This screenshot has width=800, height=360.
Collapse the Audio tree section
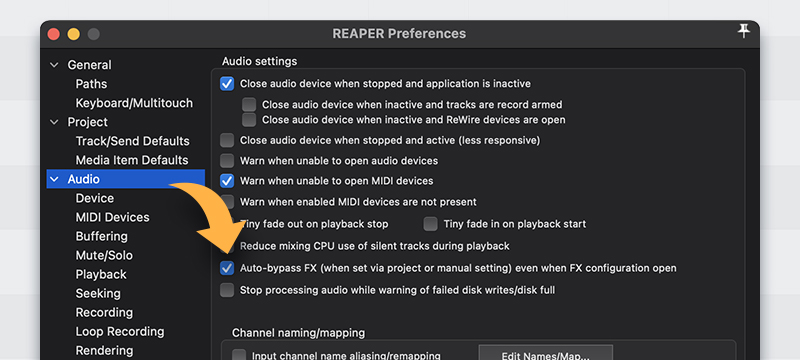tap(54, 179)
